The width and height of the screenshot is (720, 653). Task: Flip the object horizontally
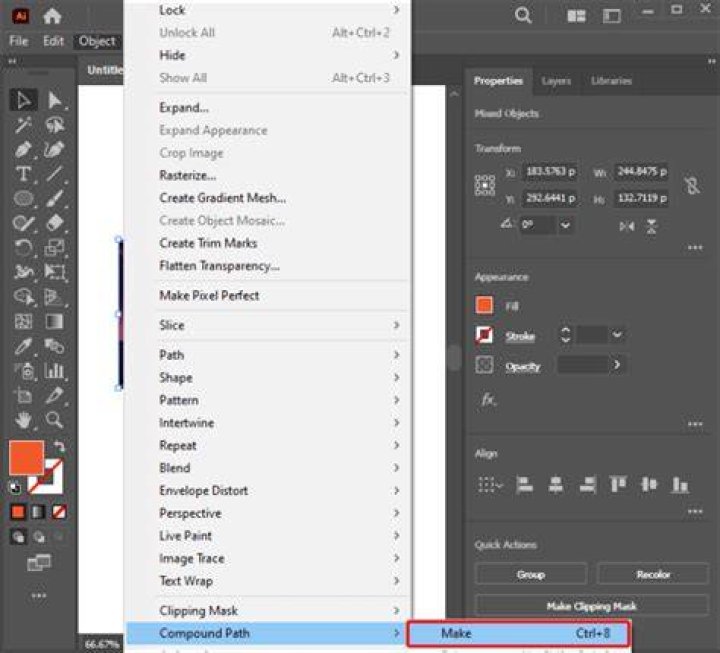627,226
